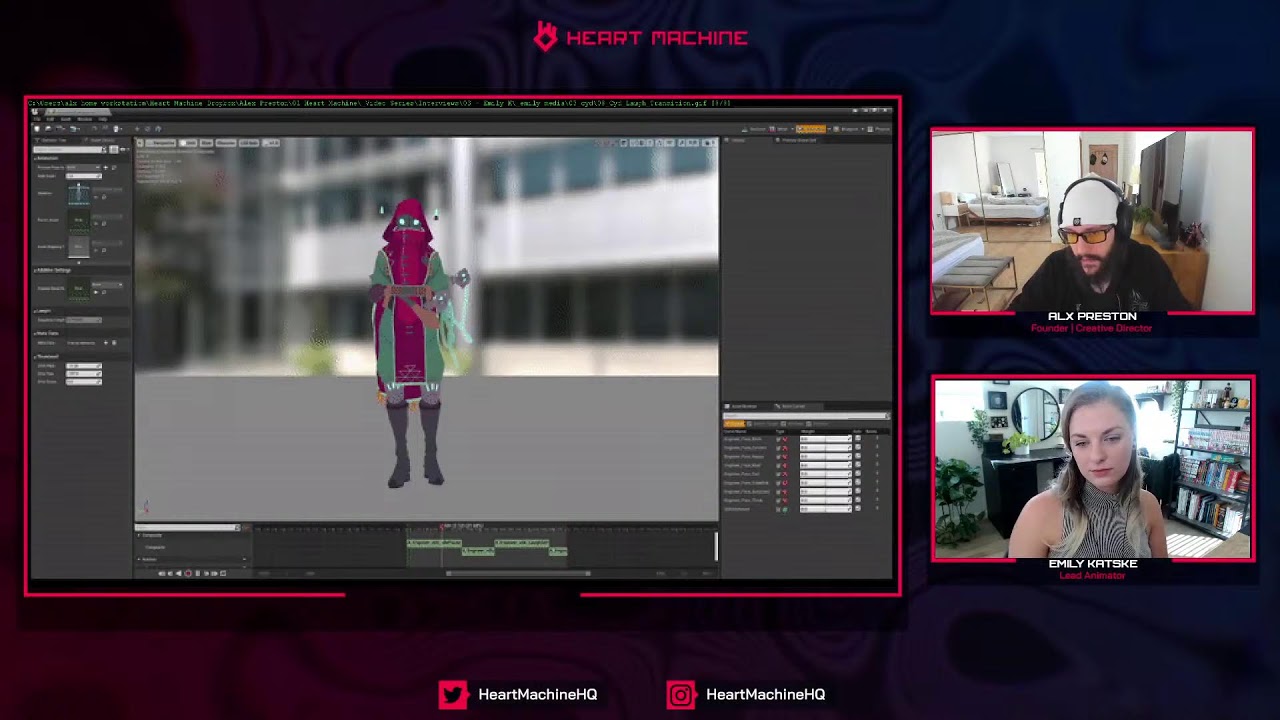This screenshot has height=720, width=1280.
Task: Click the Show viewport button
Action: [x=206, y=143]
